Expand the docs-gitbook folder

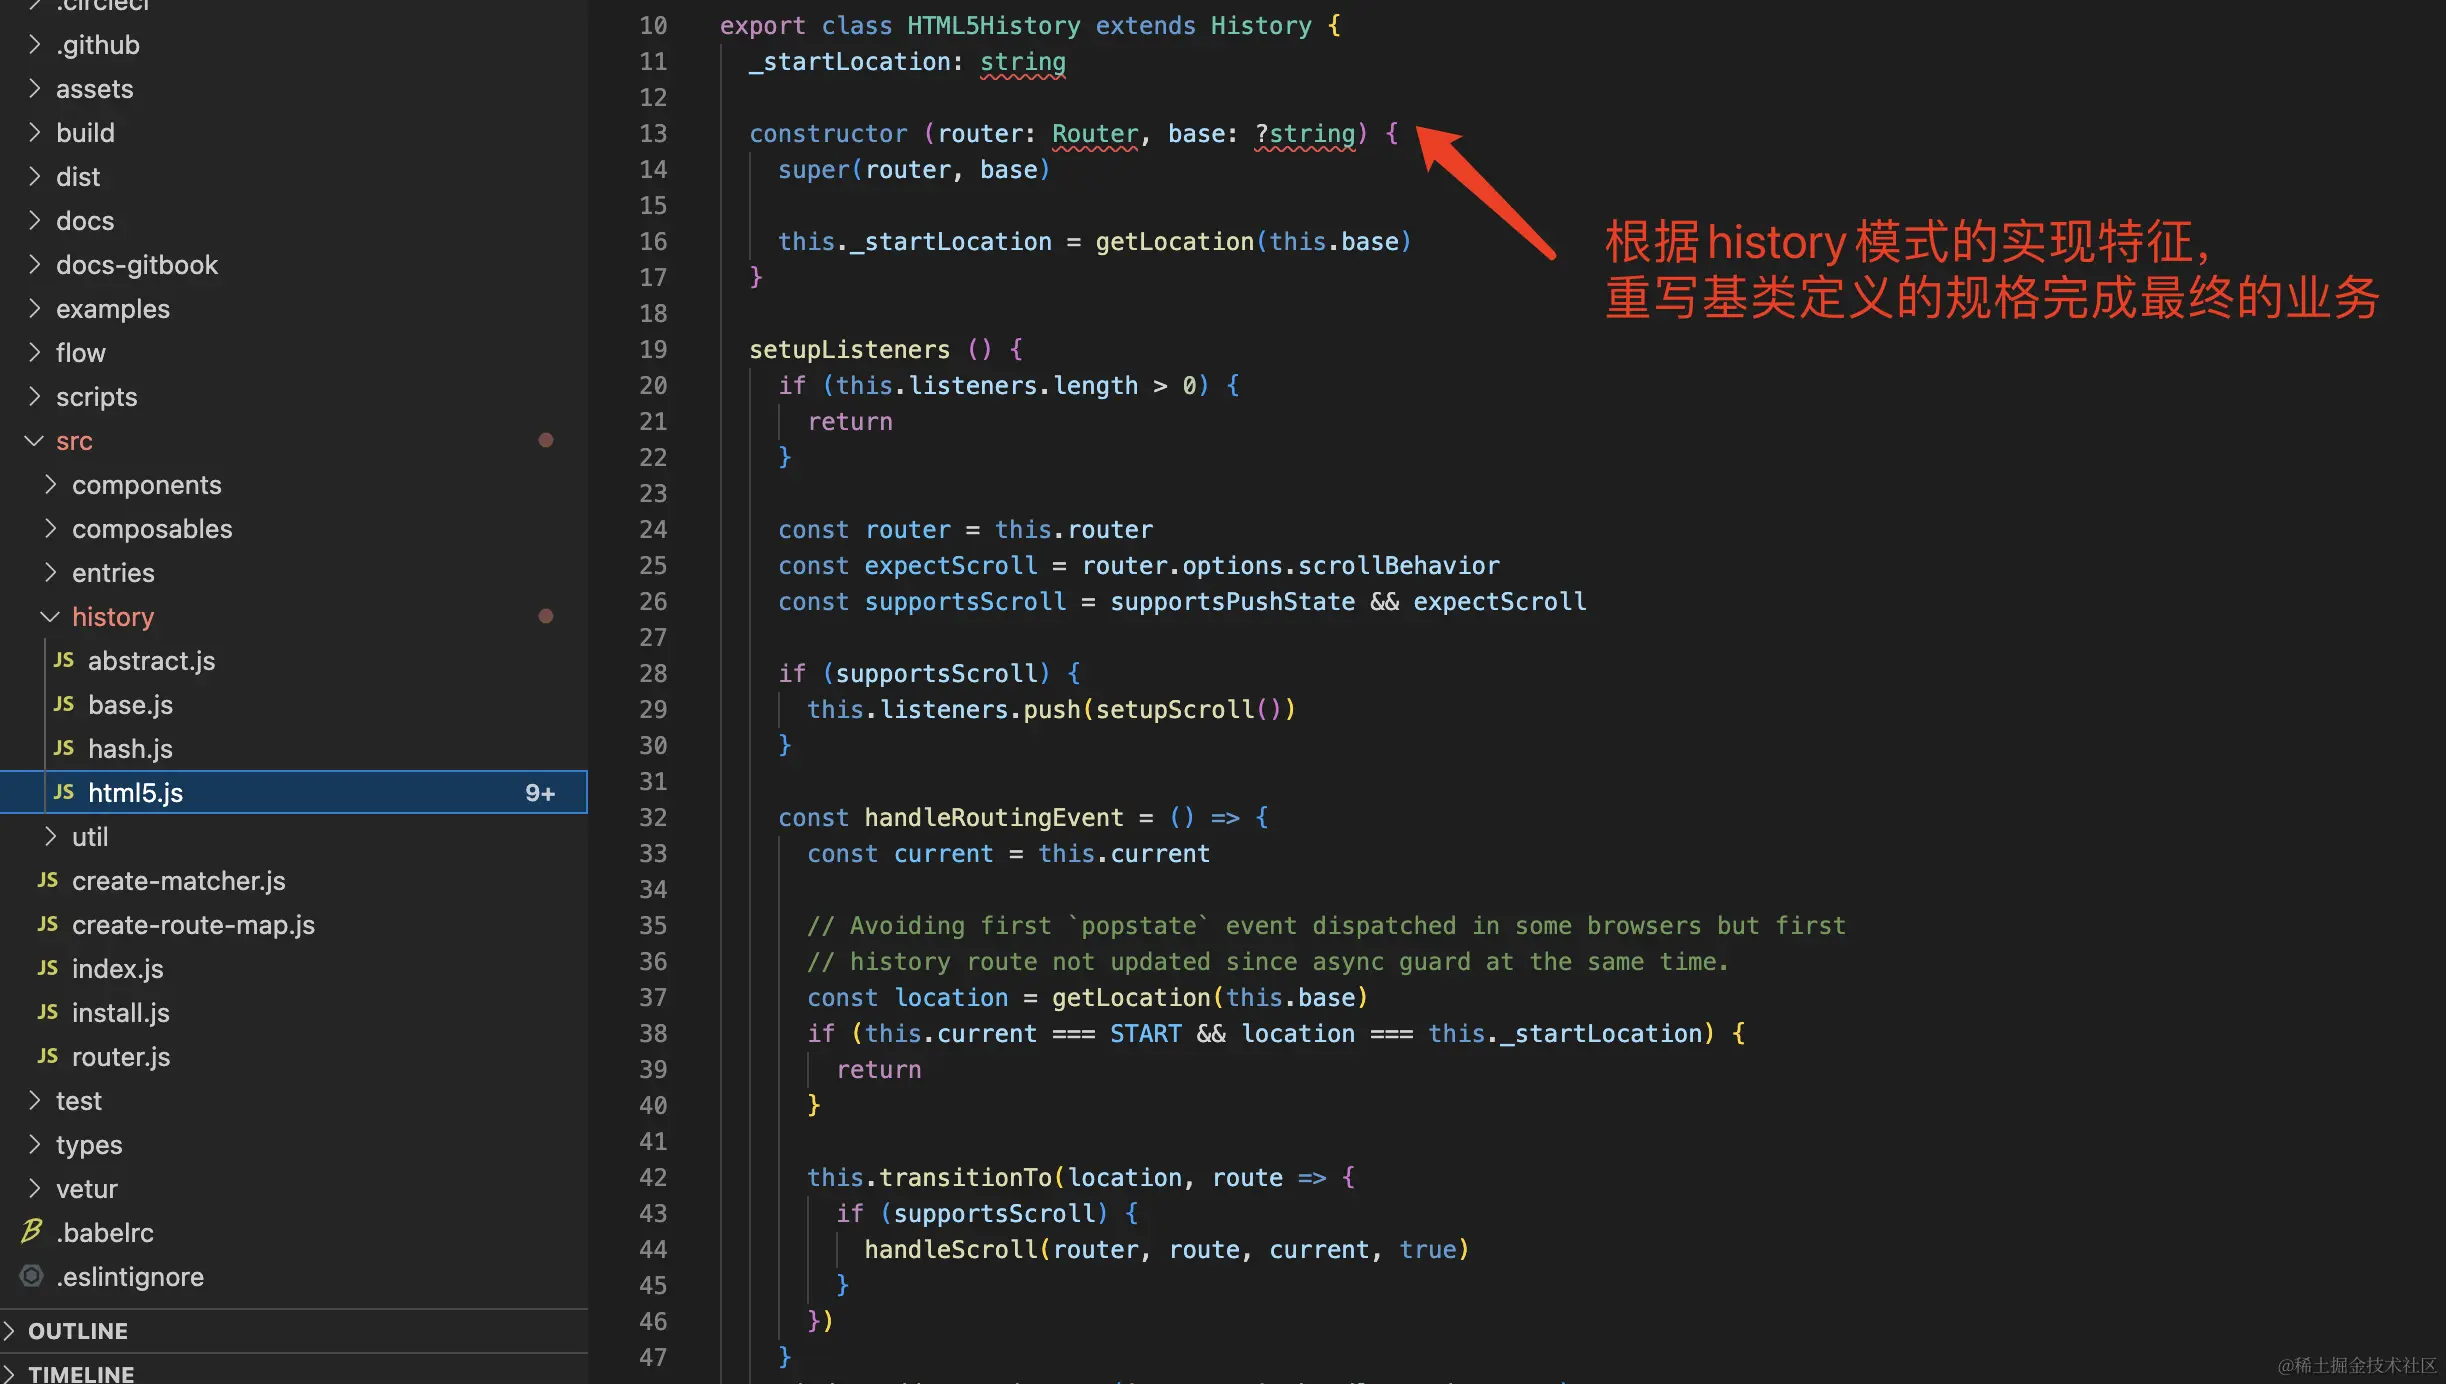click(136, 265)
